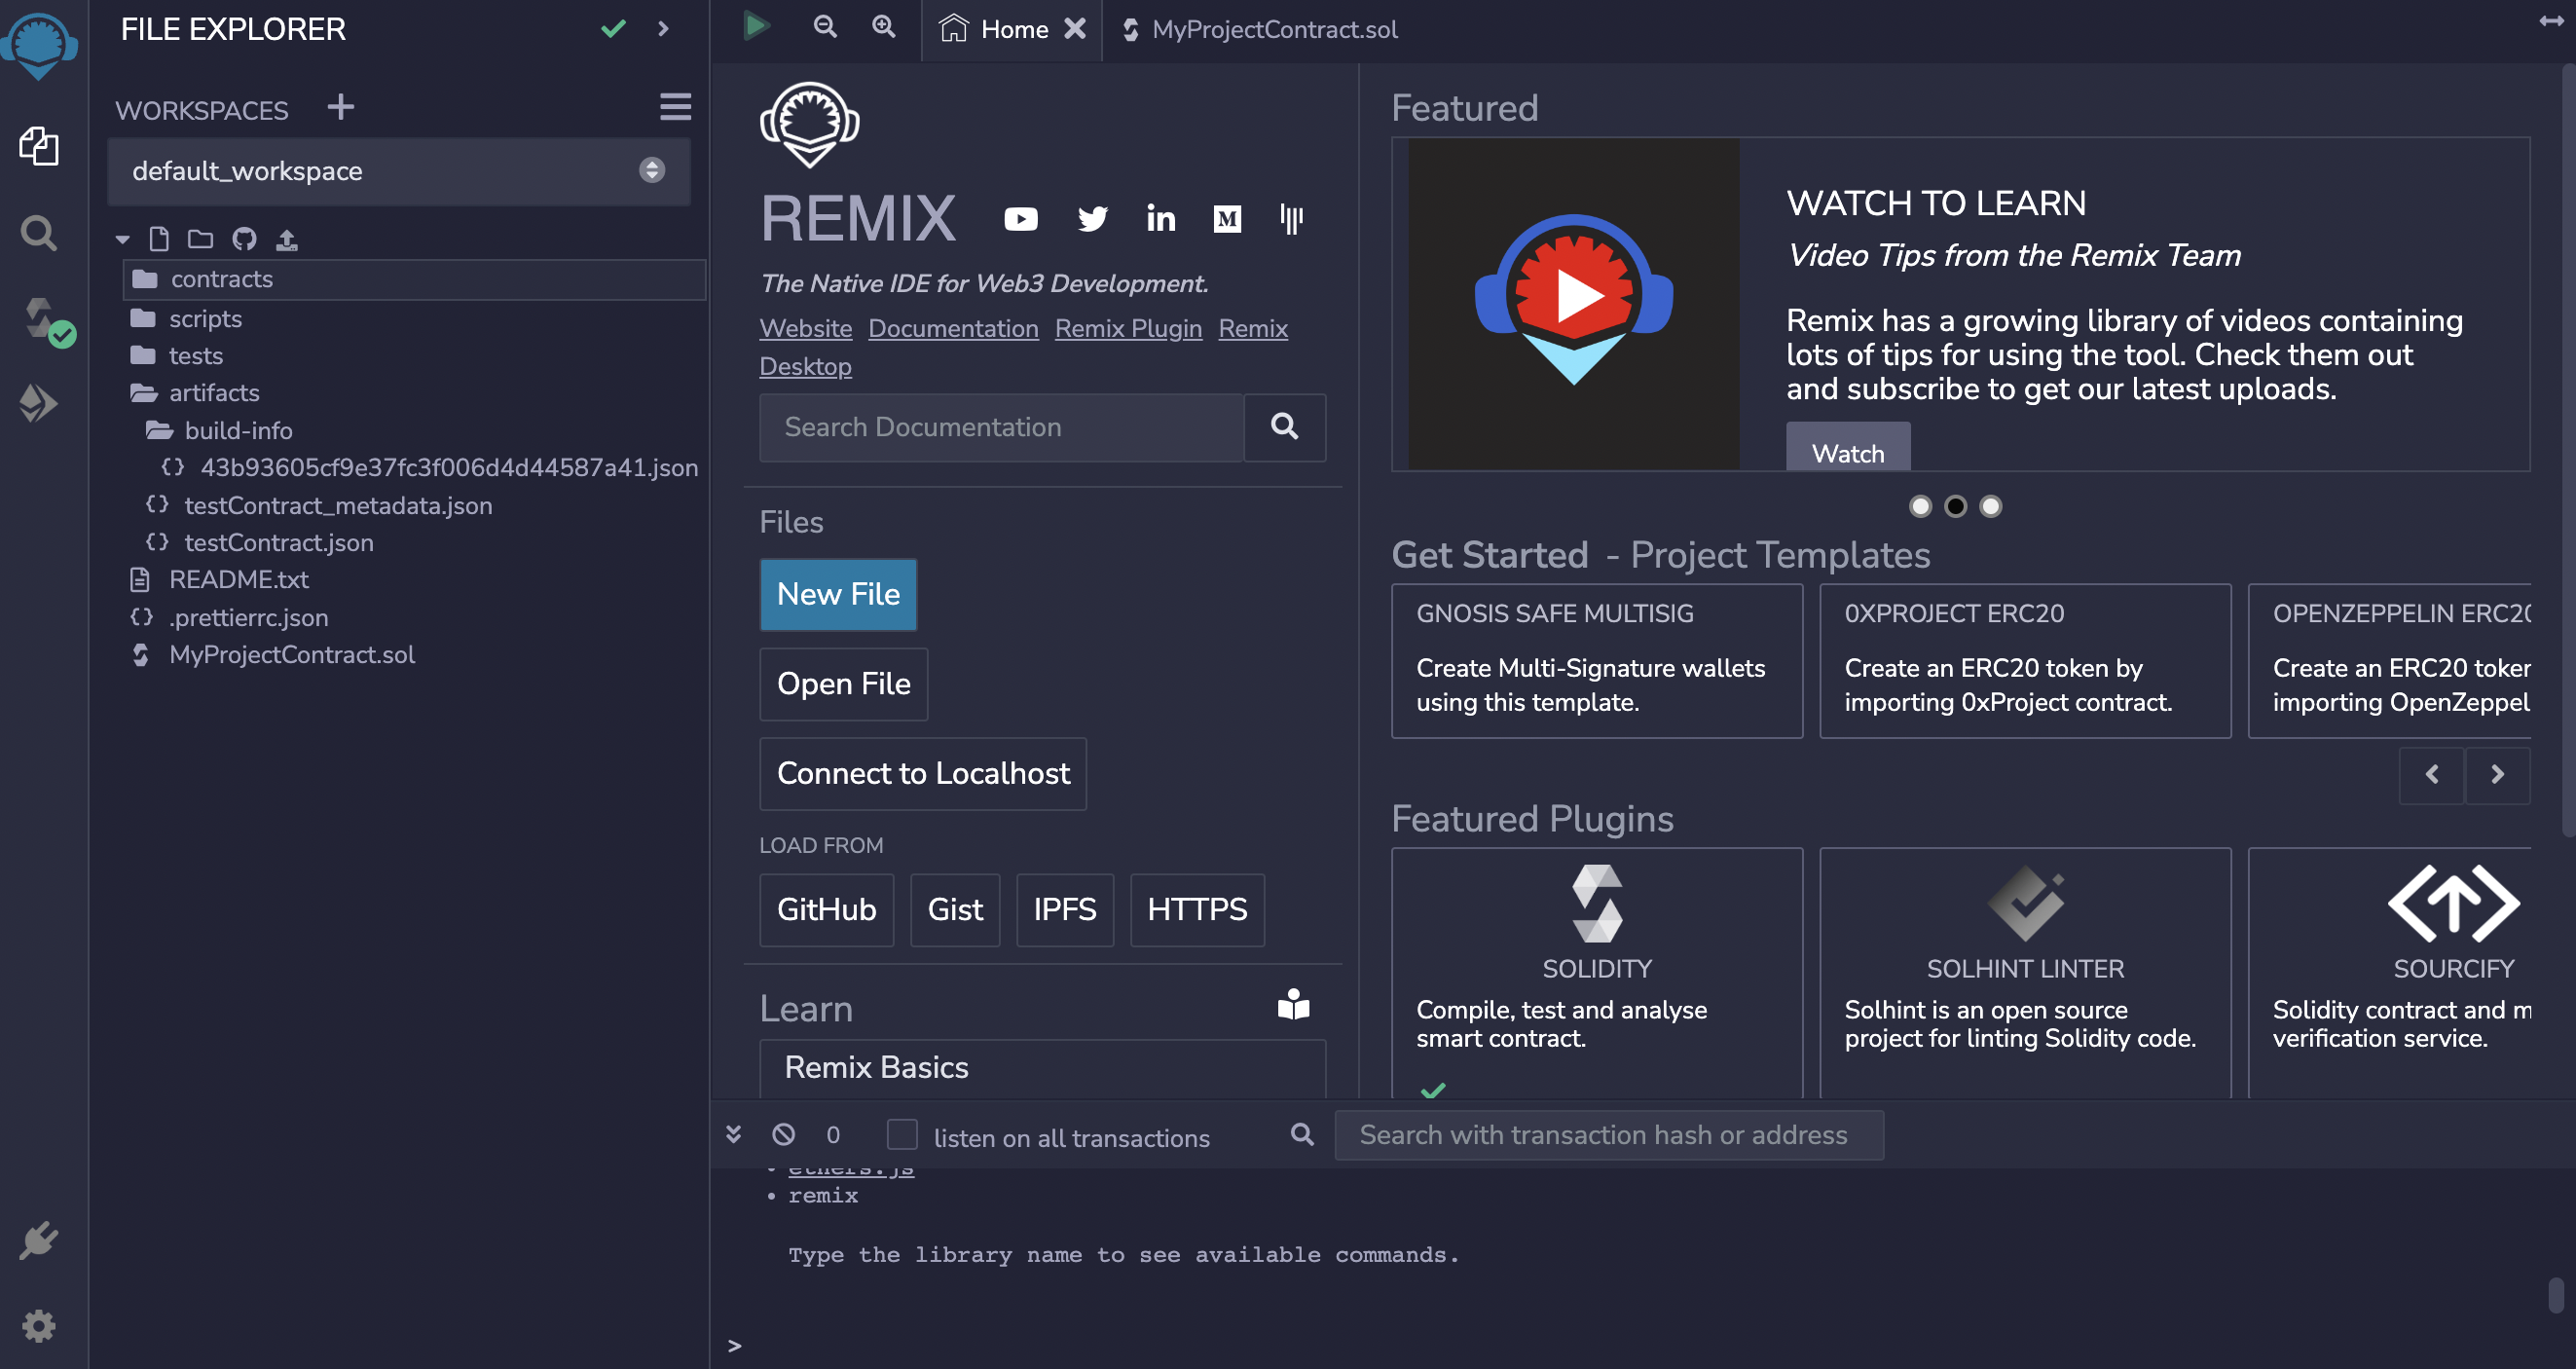This screenshot has height=1369, width=2576.
Task: Open the Settings gear icon
Action: tap(38, 1326)
